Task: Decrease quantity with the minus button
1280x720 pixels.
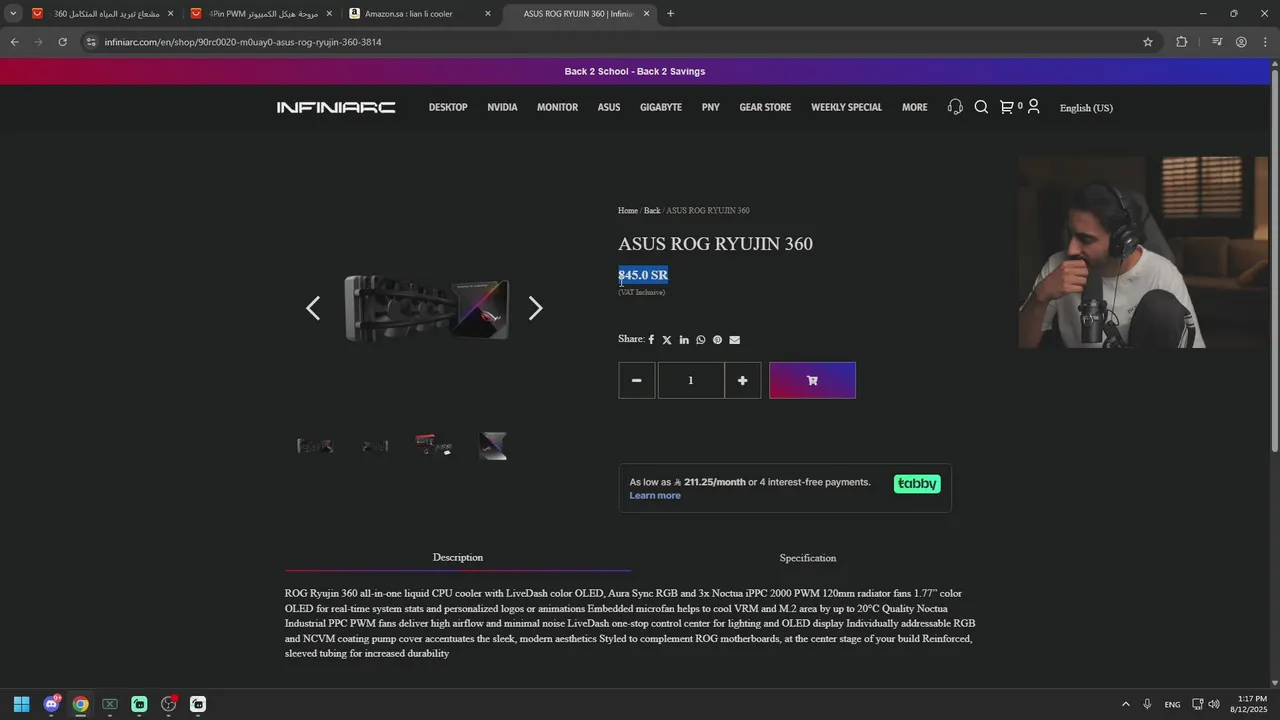Action: (x=636, y=380)
